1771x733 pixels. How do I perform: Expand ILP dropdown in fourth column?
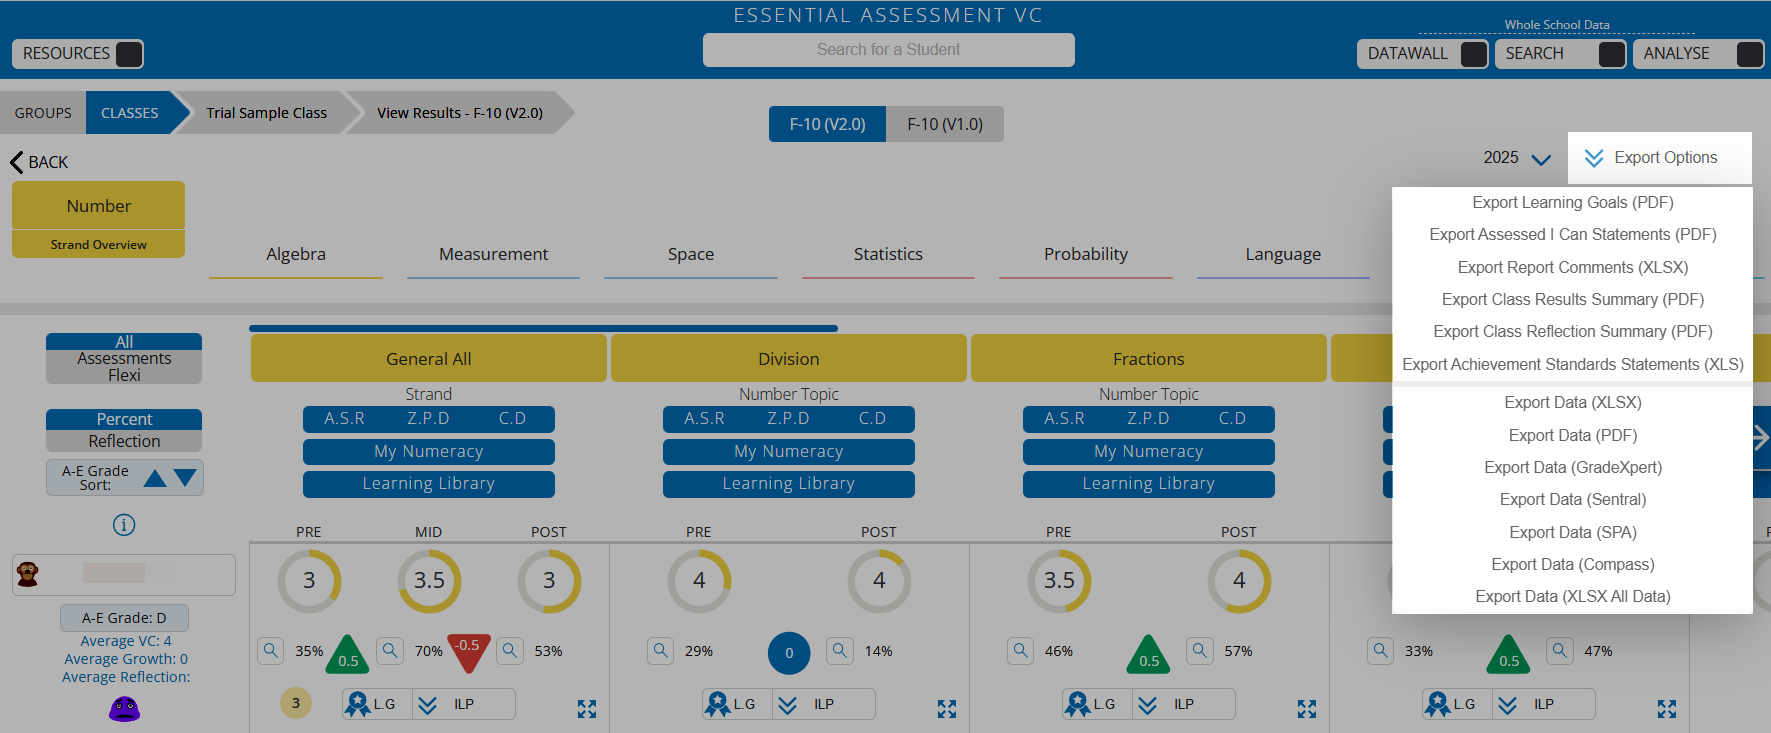1507,705
